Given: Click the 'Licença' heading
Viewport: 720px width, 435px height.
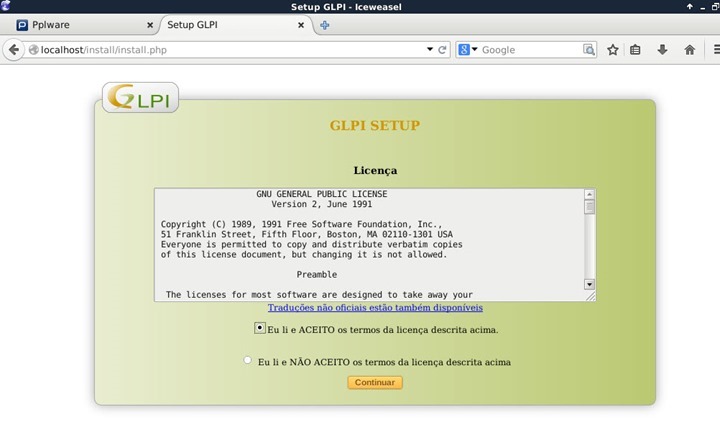Looking at the screenshot, I should coord(375,170).
